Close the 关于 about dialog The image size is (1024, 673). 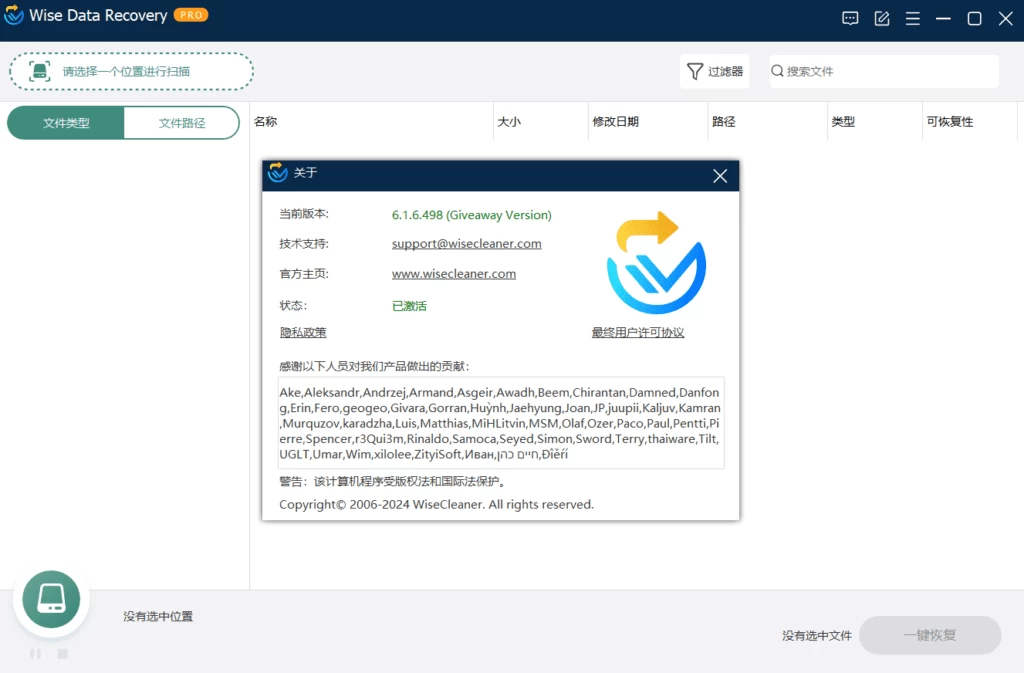click(x=719, y=176)
